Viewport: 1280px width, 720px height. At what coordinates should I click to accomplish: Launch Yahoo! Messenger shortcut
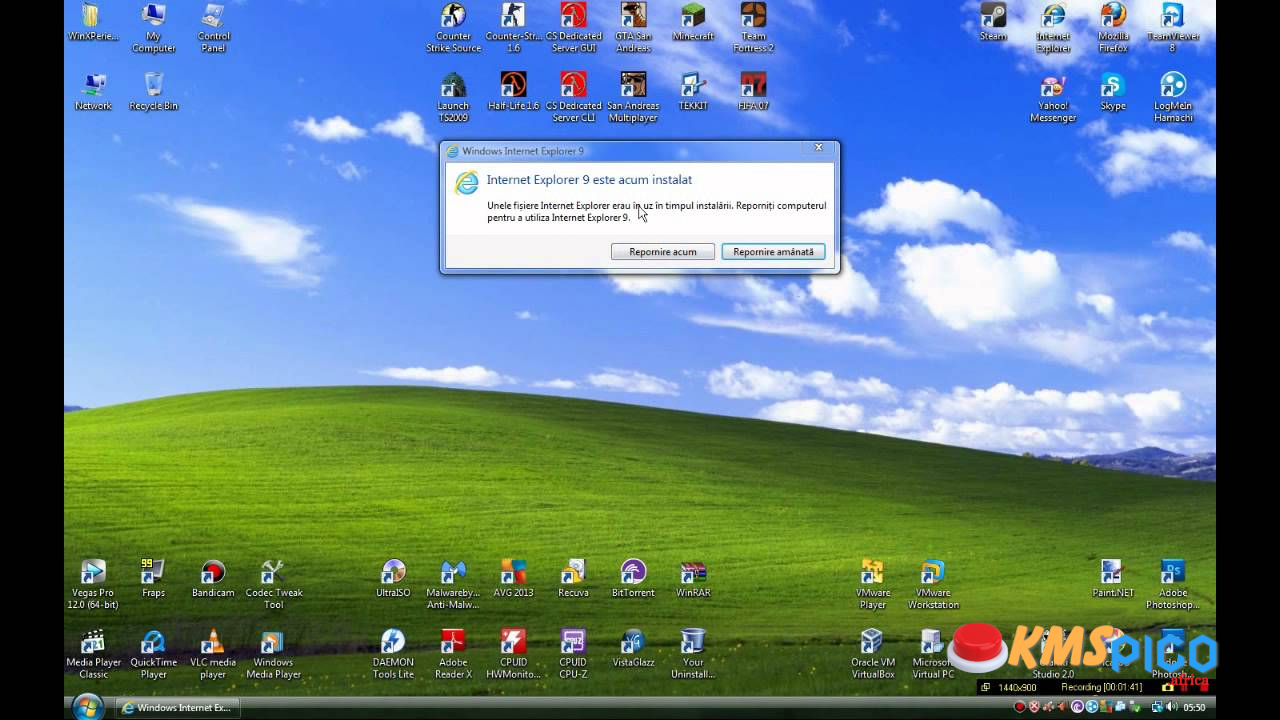(x=1053, y=98)
